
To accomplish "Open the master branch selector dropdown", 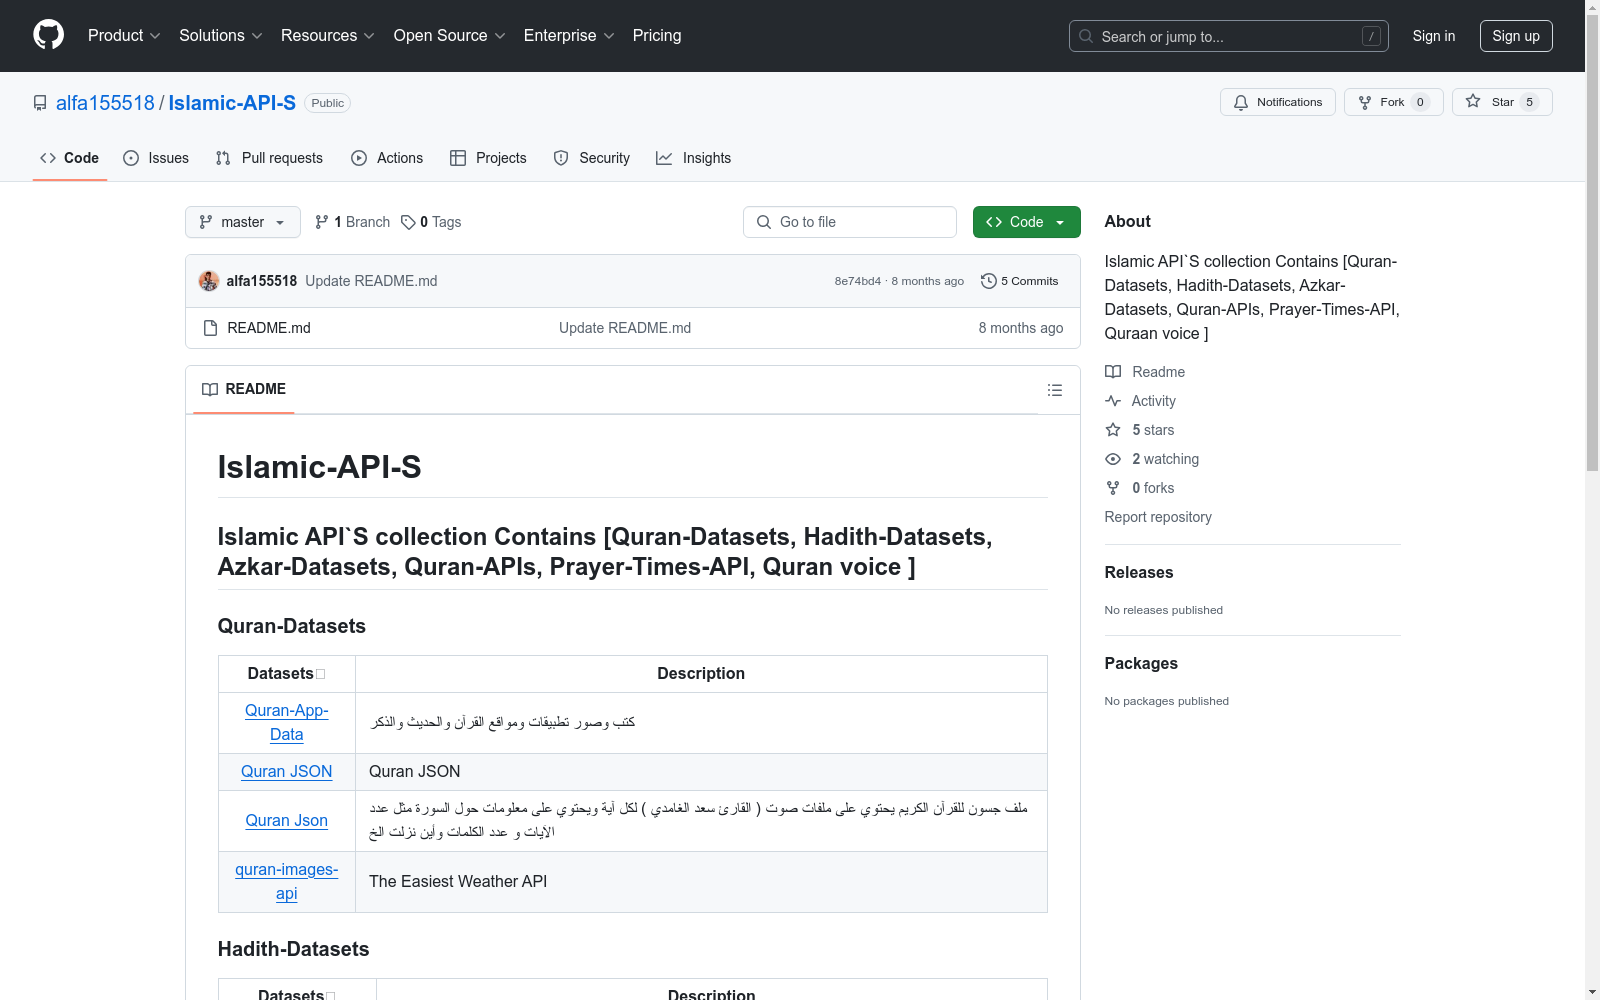I will [x=243, y=222].
